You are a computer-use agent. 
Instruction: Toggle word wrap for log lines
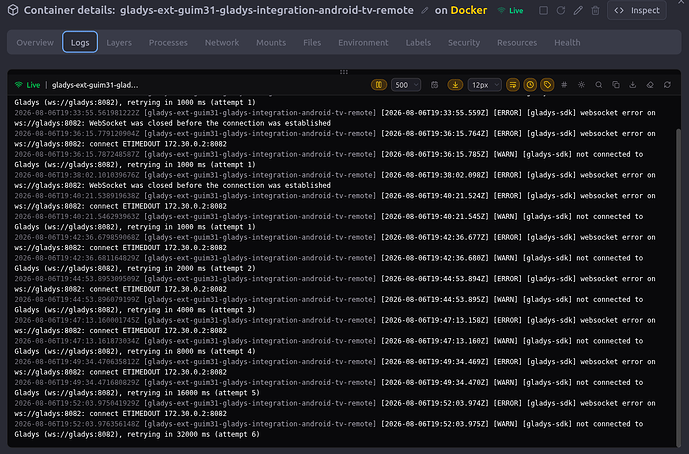[x=513, y=85]
